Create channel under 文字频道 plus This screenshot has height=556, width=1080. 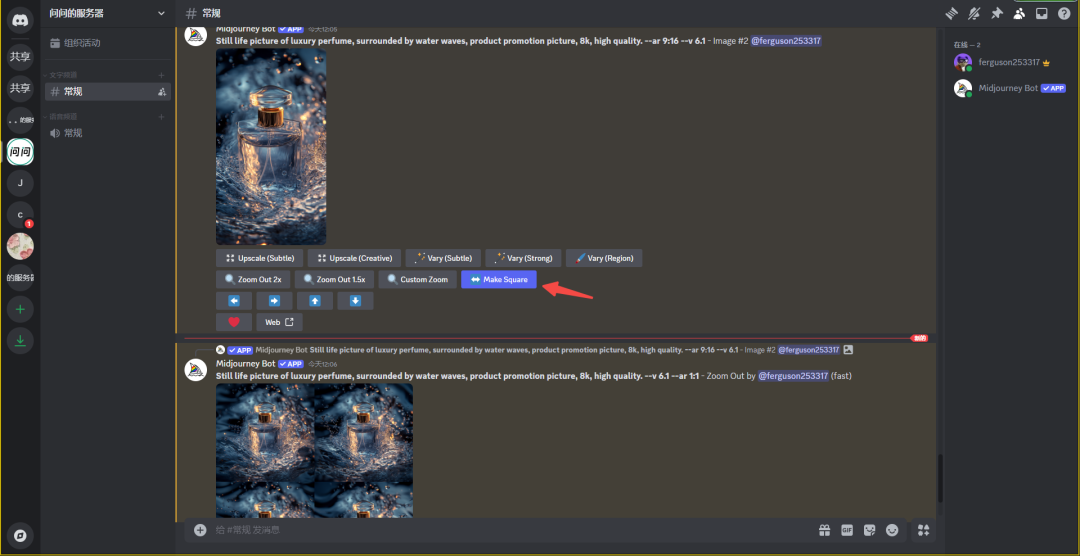click(162, 75)
